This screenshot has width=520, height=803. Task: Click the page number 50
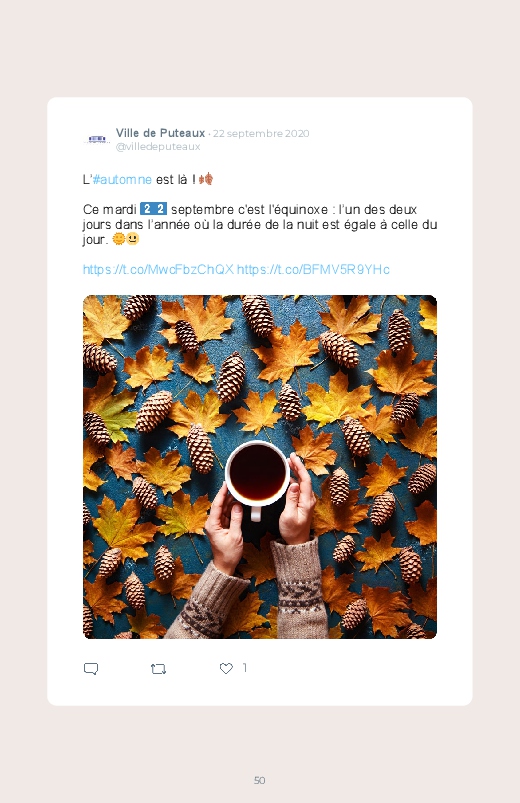260,780
